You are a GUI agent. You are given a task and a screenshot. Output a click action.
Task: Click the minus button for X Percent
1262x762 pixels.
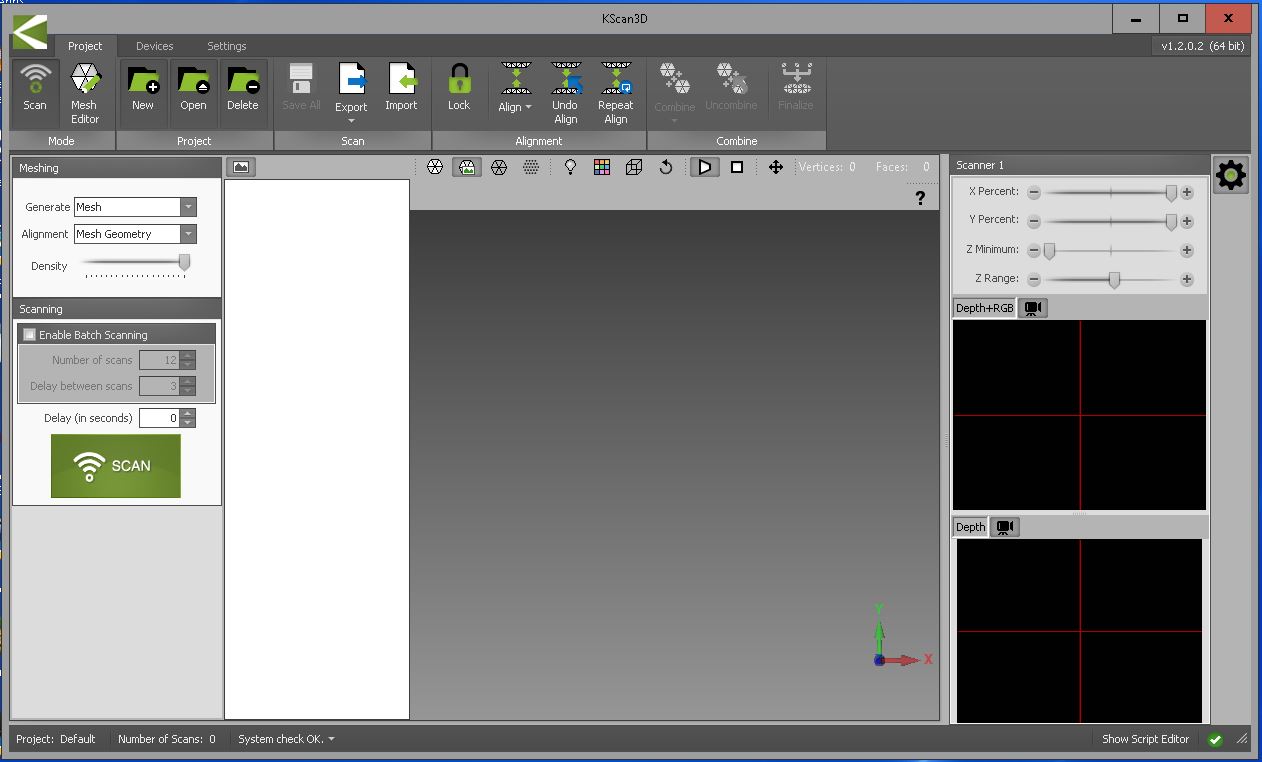point(1034,192)
